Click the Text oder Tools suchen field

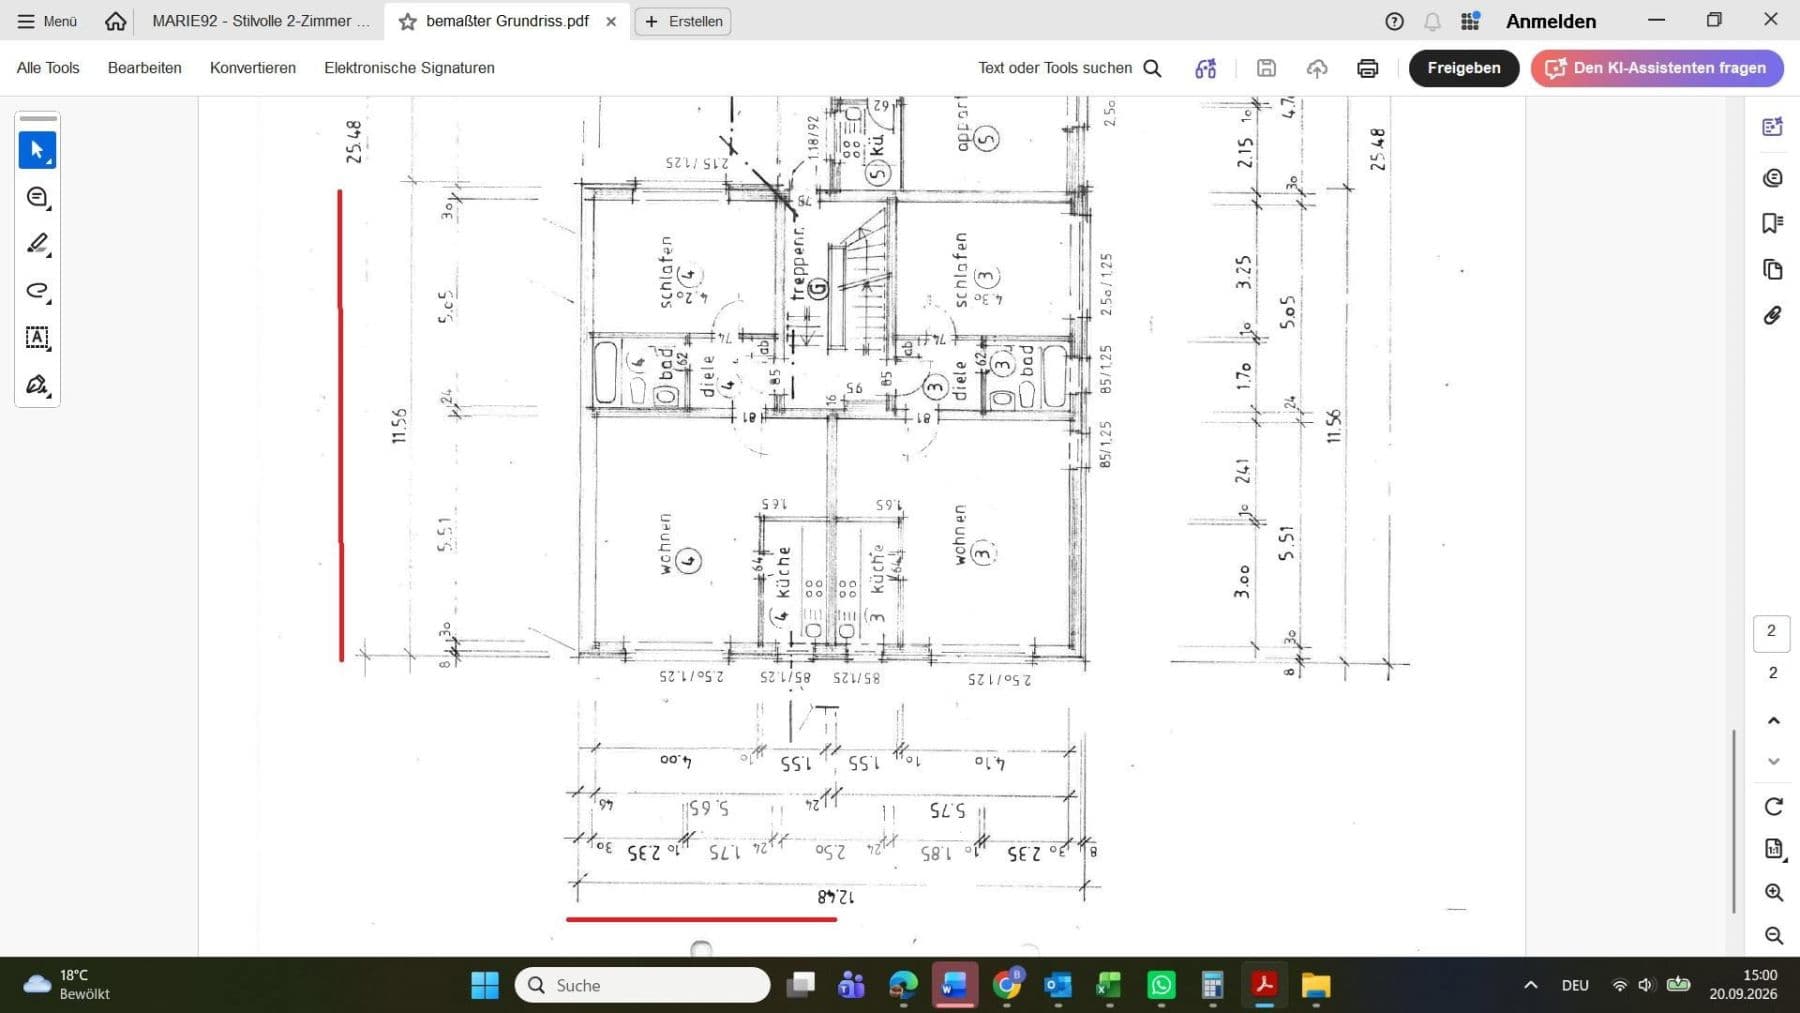1070,68
